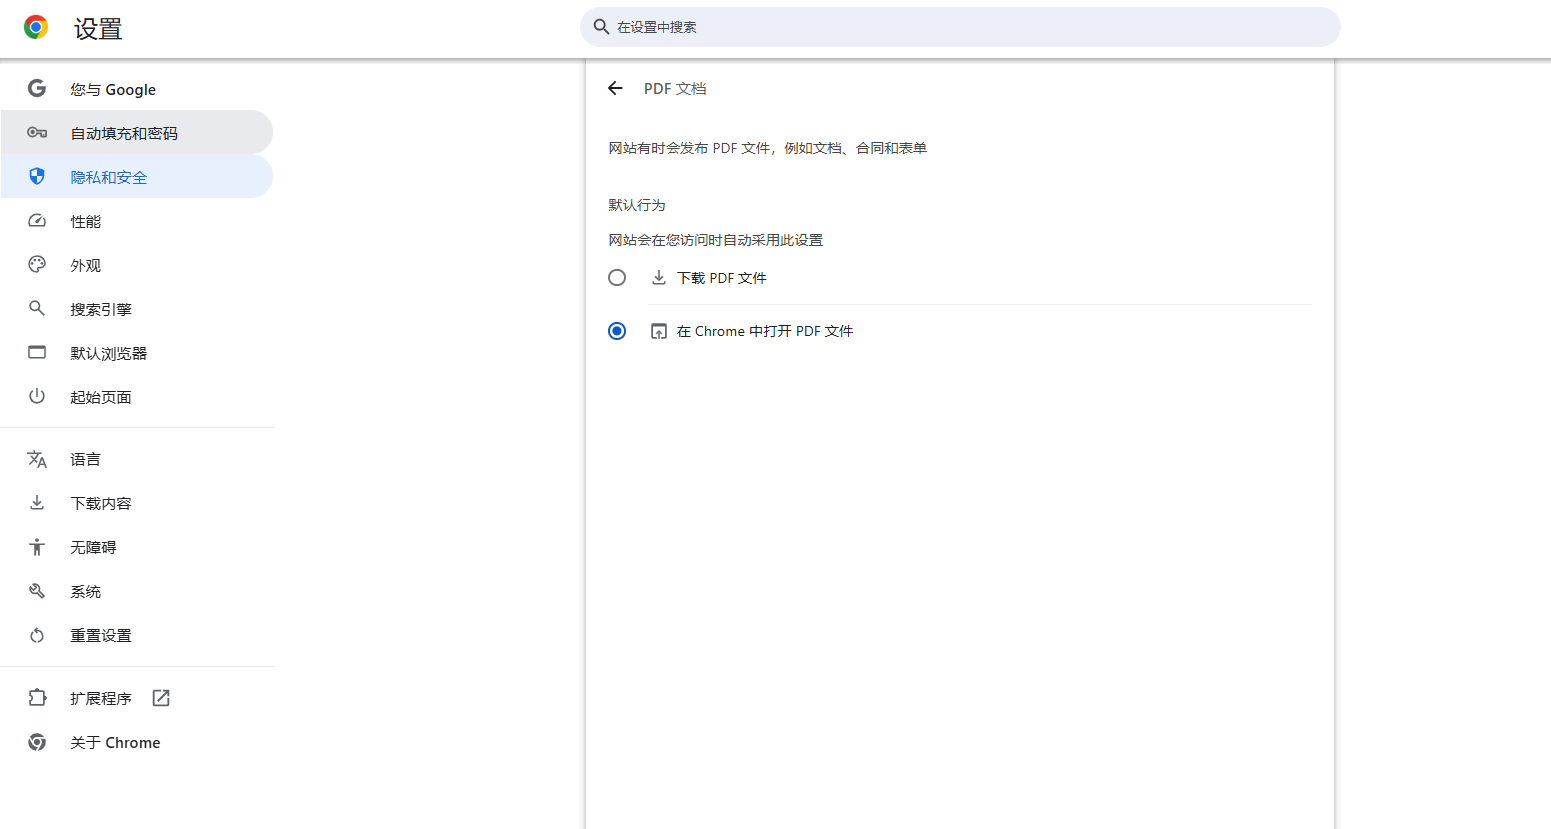This screenshot has width=1551, height=829.
Task: Click the Chrome logo beside 设置
Action: [x=36, y=28]
